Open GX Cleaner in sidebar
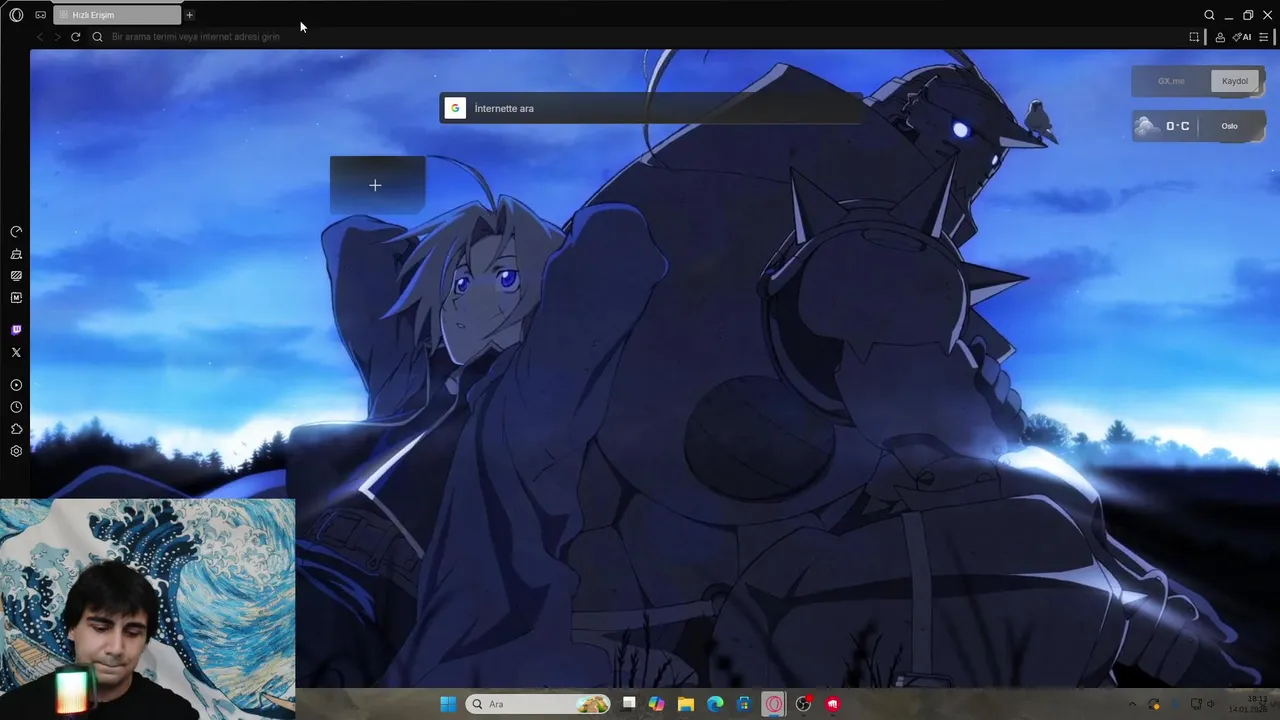Image resolution: width=1280 pixels, height=720 pixels. pyautogui.click(x=16, y=254)
